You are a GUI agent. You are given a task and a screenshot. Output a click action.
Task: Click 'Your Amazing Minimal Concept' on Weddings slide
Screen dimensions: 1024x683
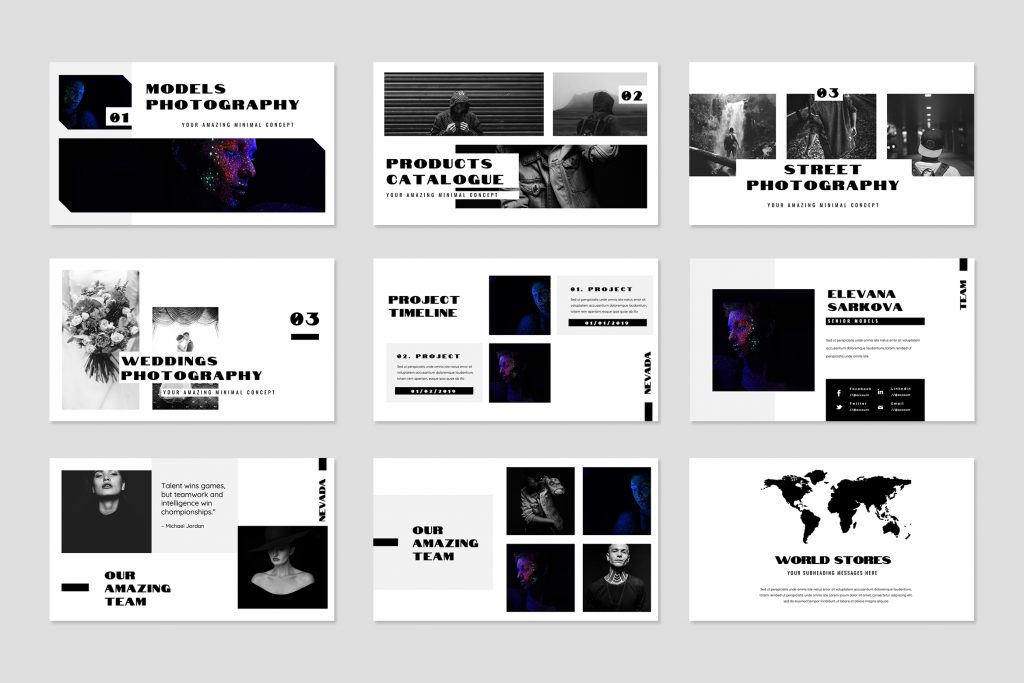(x=219, y=392)
